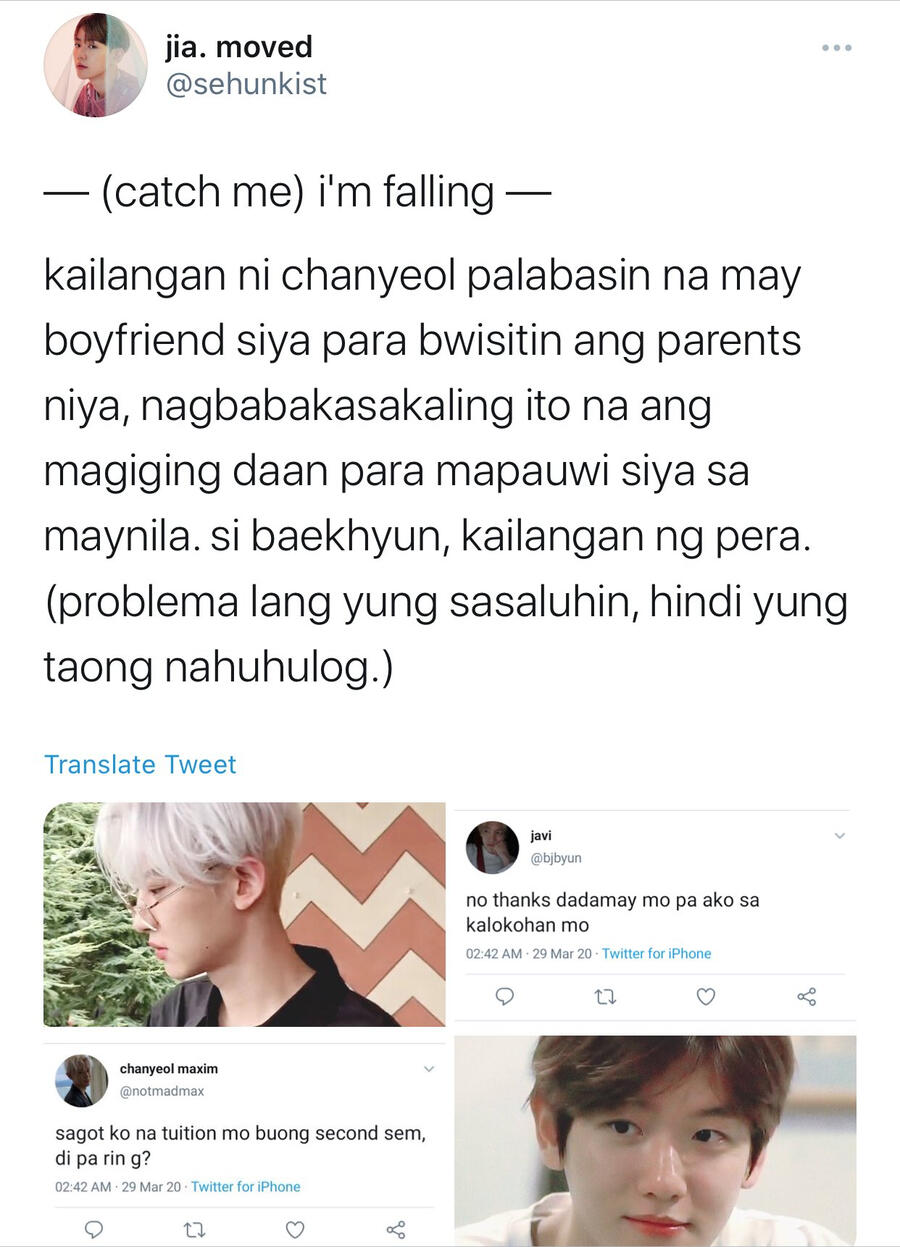Viewport: 900px width, 1247px height.
Task: Open the three-dot more options menu
Action: click(836, 48)
